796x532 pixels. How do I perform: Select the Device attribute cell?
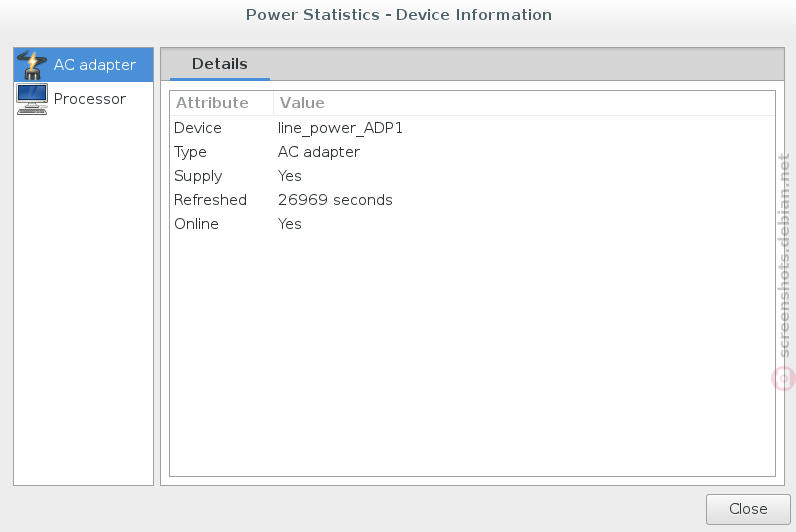tap(197, 128)
